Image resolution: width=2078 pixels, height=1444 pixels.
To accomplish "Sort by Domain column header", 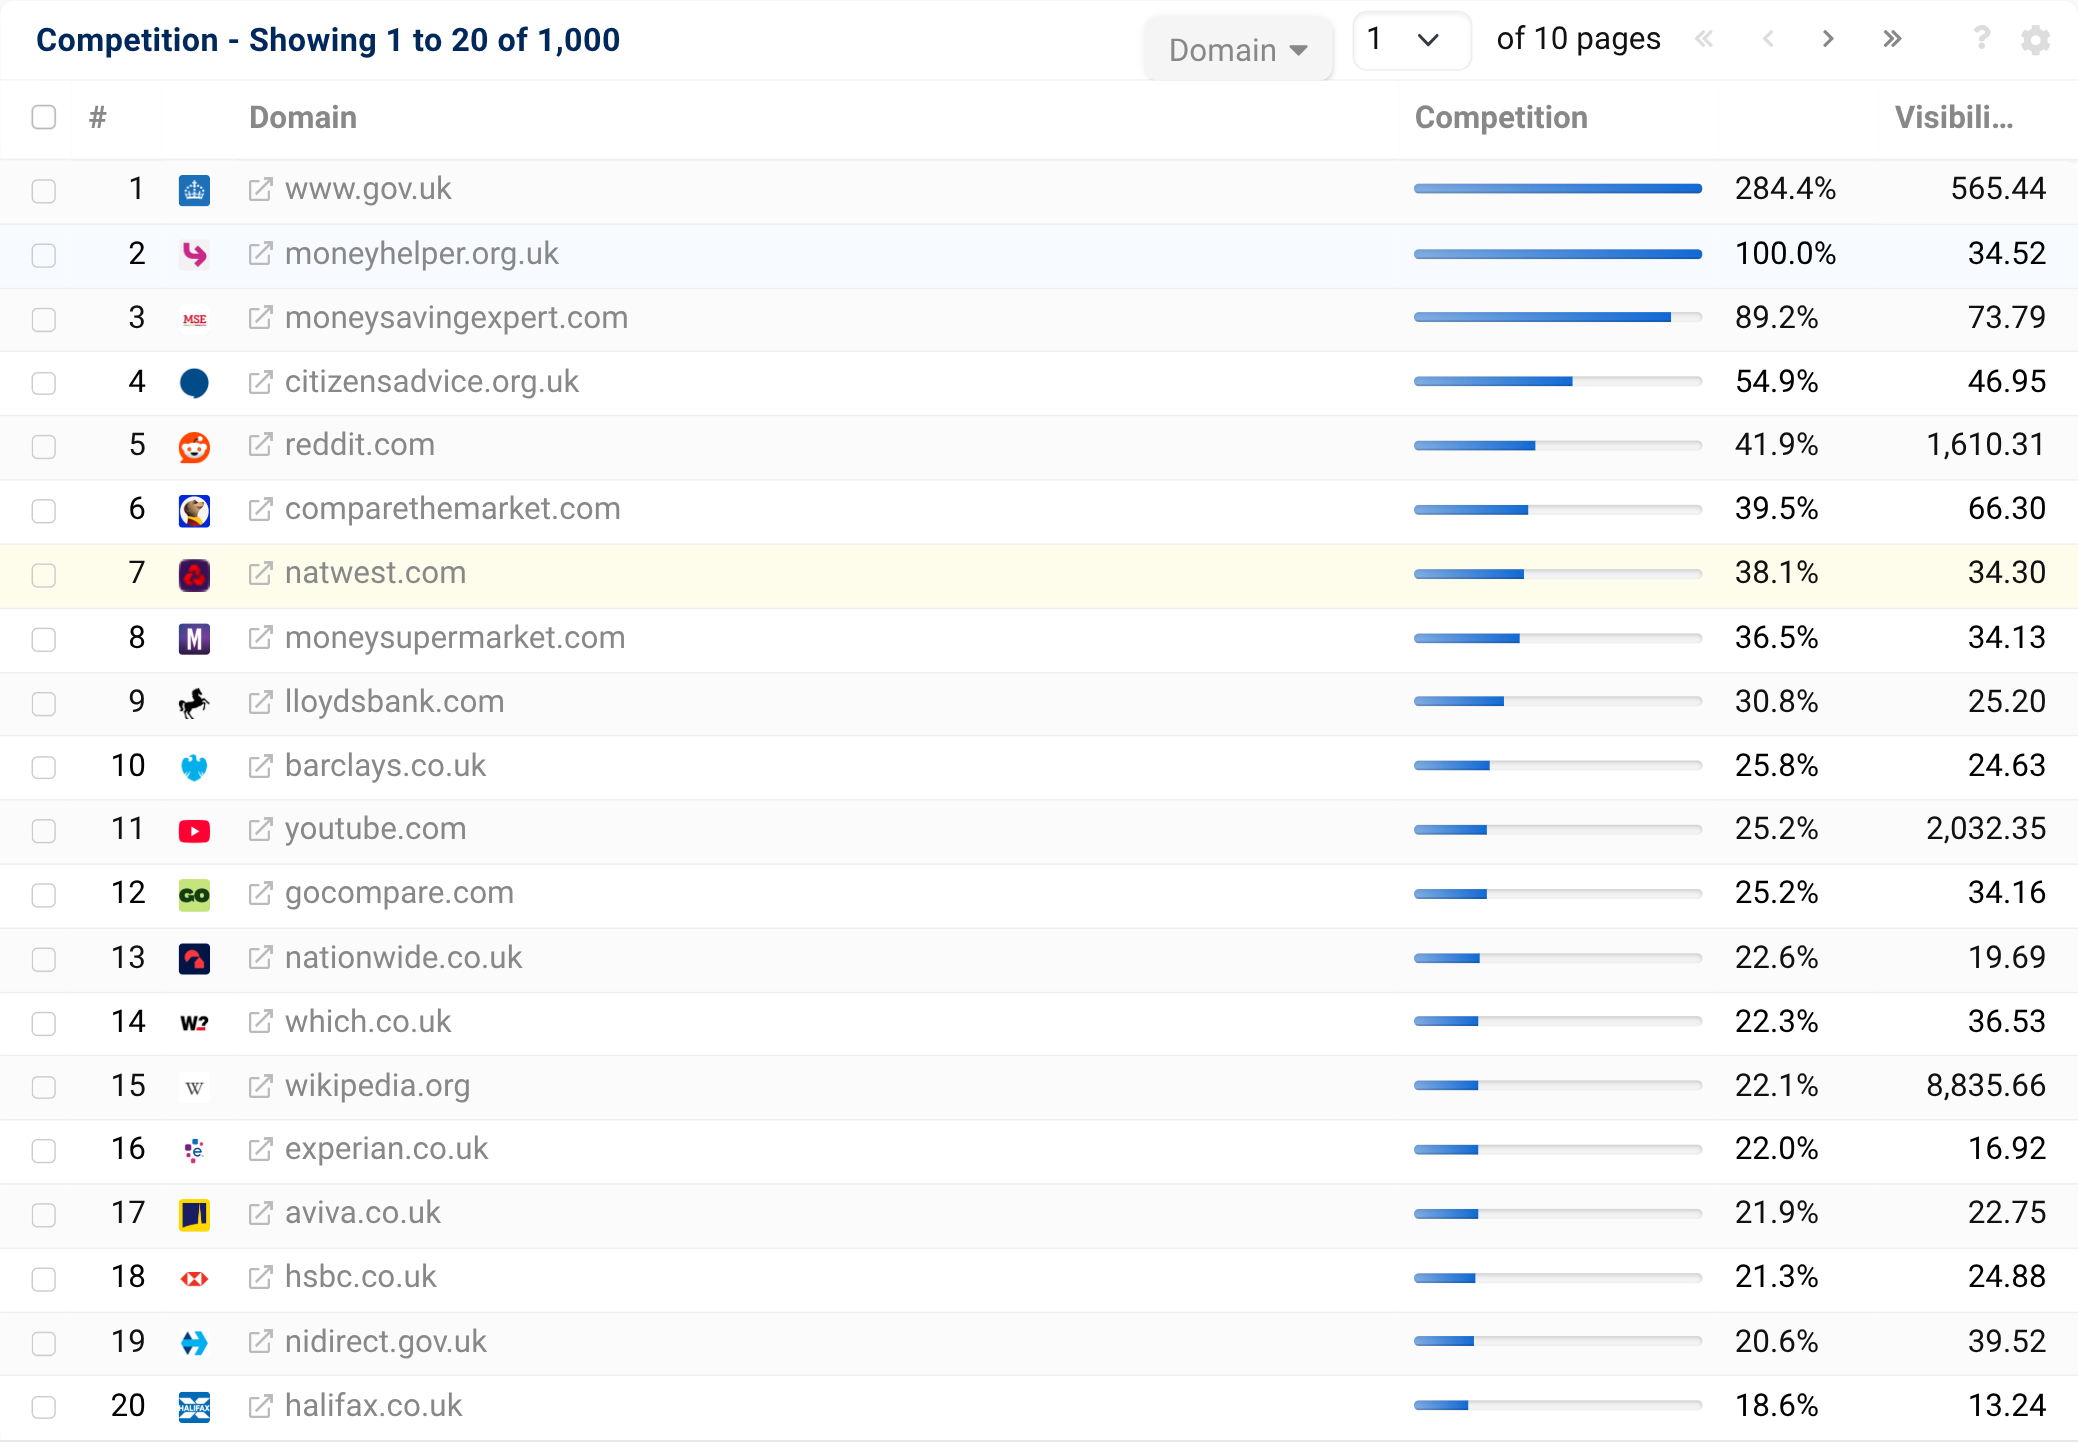I will (x=303, y=118).
